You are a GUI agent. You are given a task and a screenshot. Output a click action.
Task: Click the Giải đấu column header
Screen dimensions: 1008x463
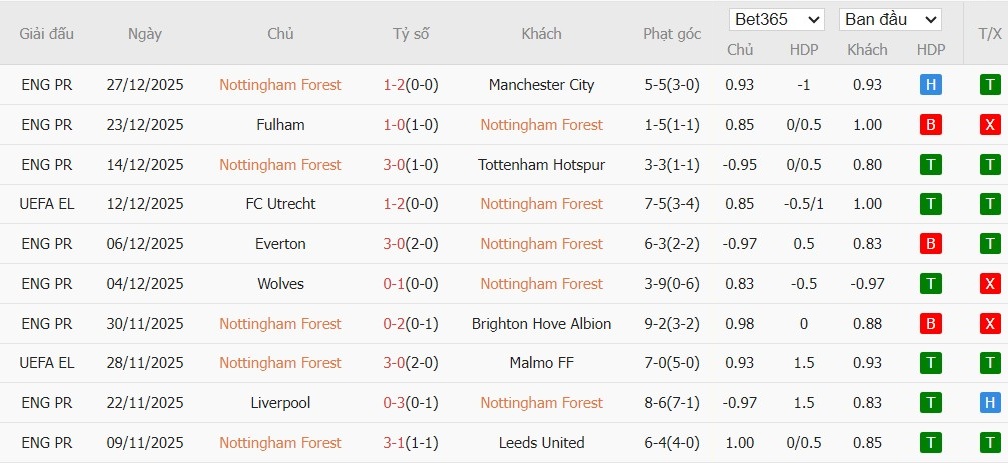click(47, 34)
